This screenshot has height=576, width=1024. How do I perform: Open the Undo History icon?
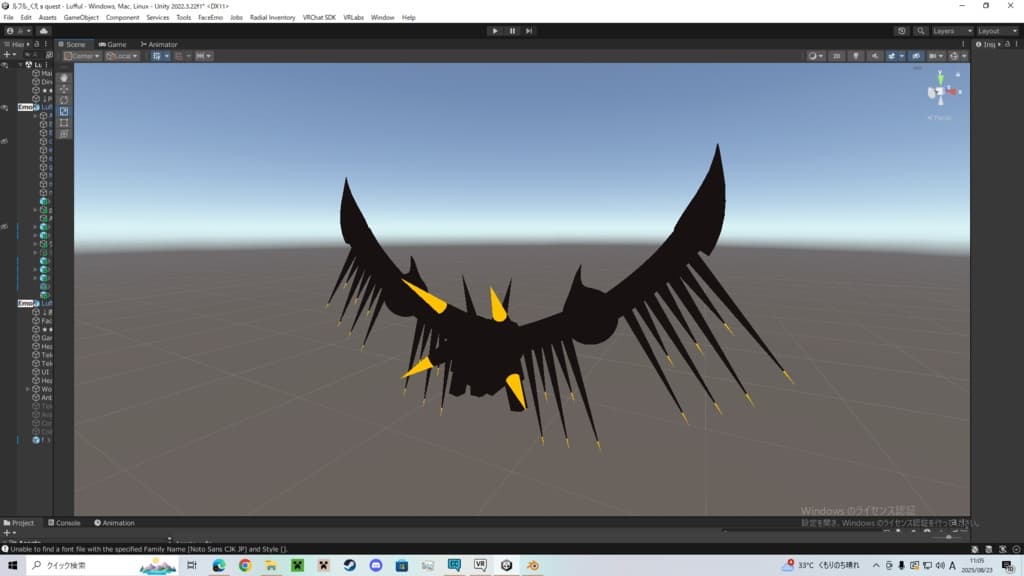coord(901,31)
